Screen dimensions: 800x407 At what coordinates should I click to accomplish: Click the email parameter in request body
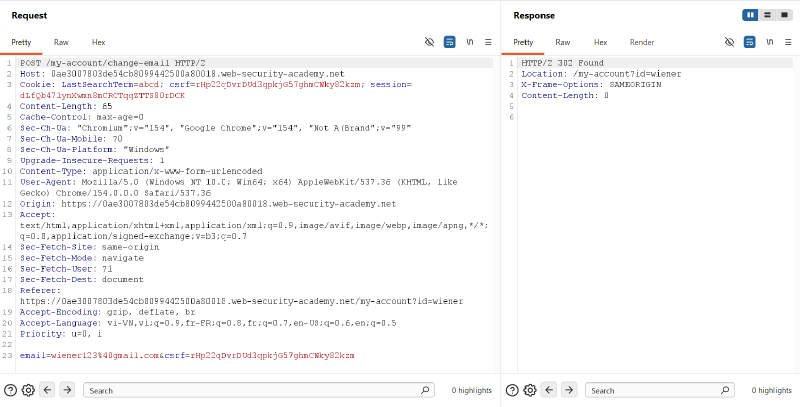tap(89, 355)
